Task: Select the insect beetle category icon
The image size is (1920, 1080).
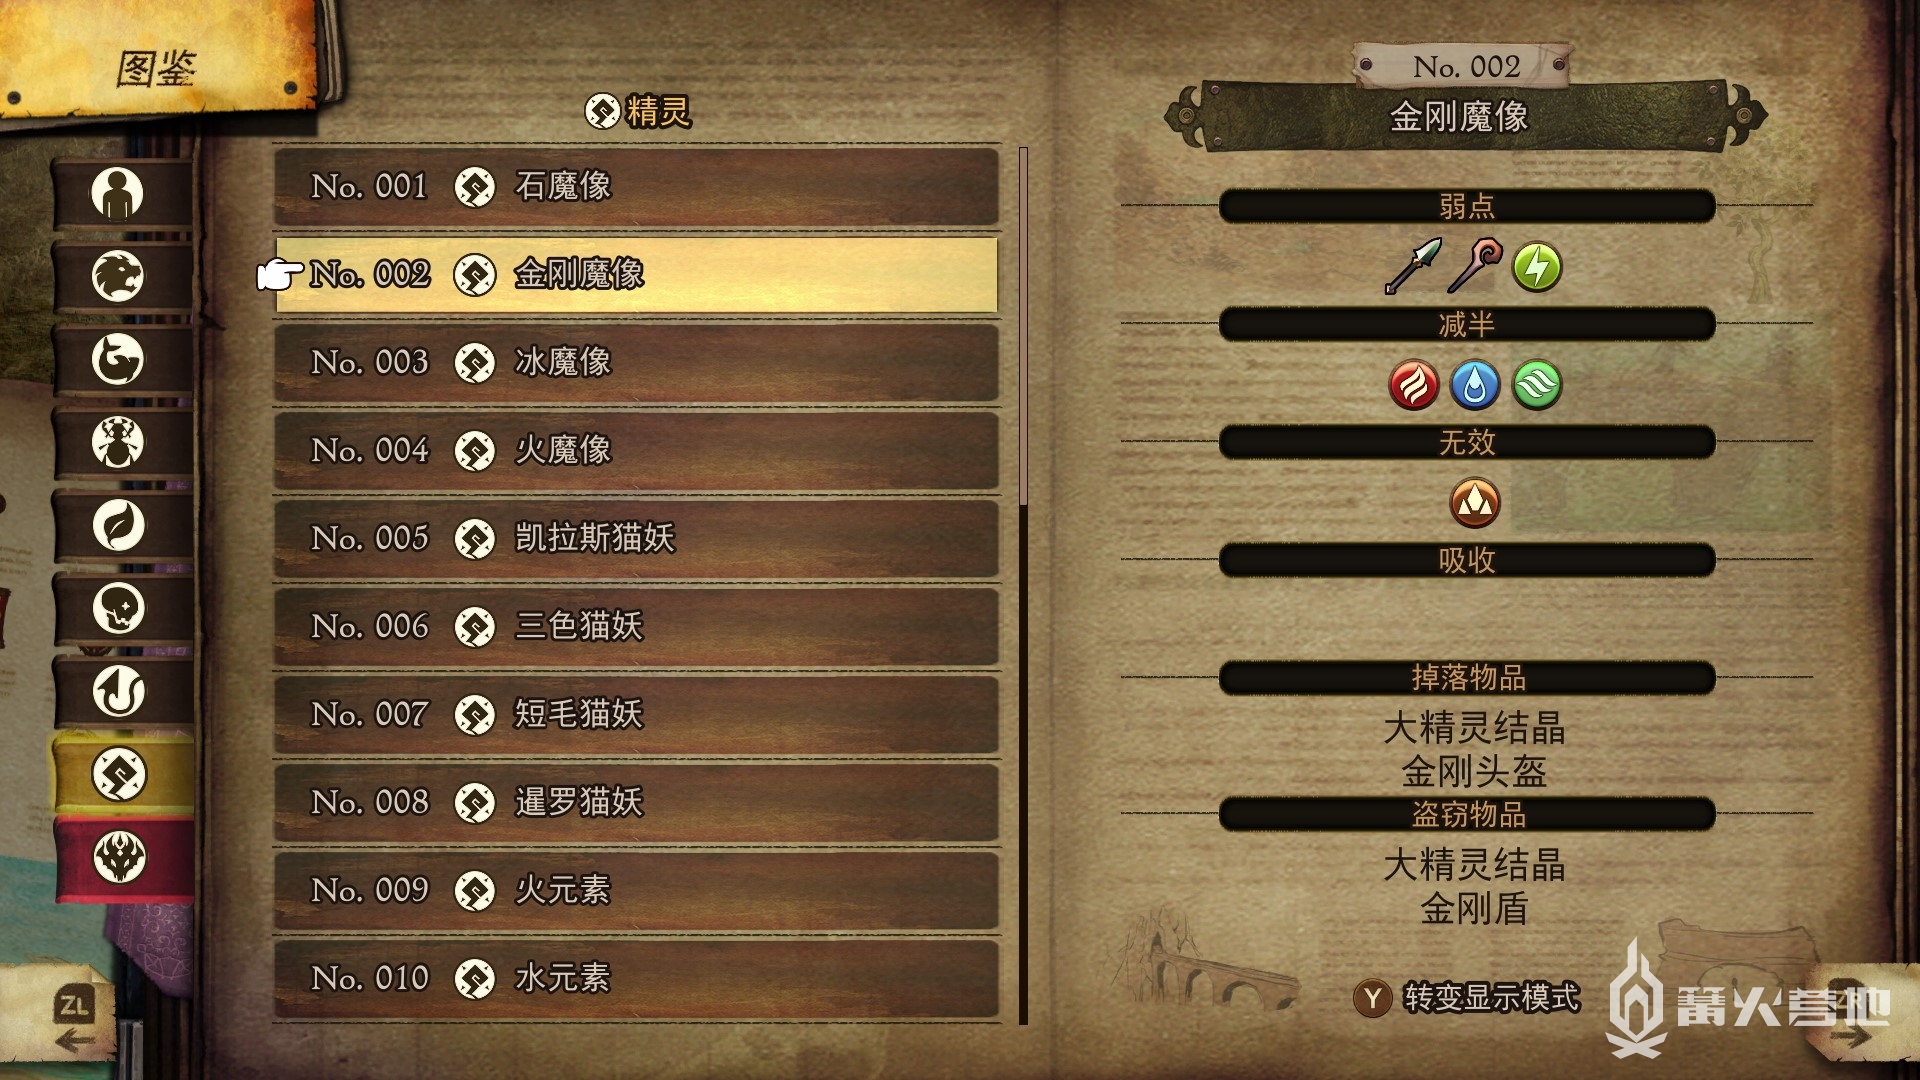Action: tap(118, 442)
